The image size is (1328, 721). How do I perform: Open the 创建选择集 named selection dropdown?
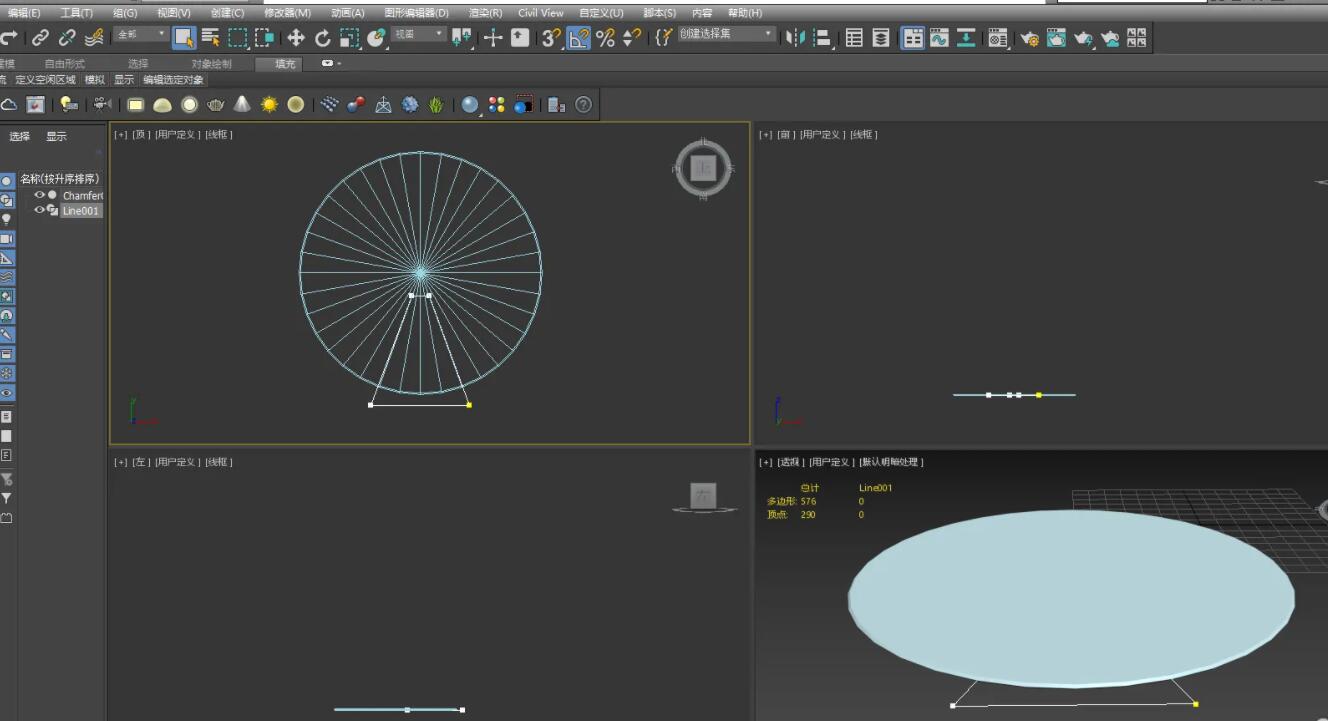click(727, 34)
